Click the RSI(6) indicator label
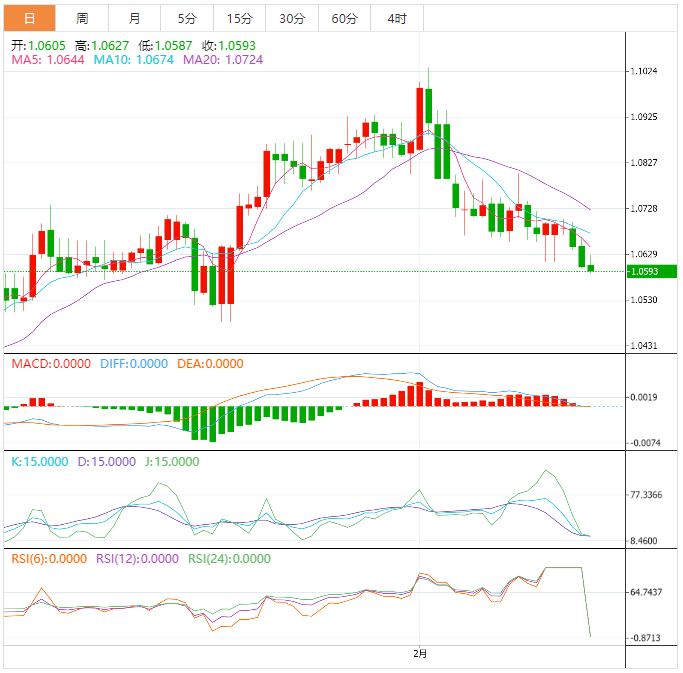This screenshot has height=673, width=683. [x=49, y=559]
